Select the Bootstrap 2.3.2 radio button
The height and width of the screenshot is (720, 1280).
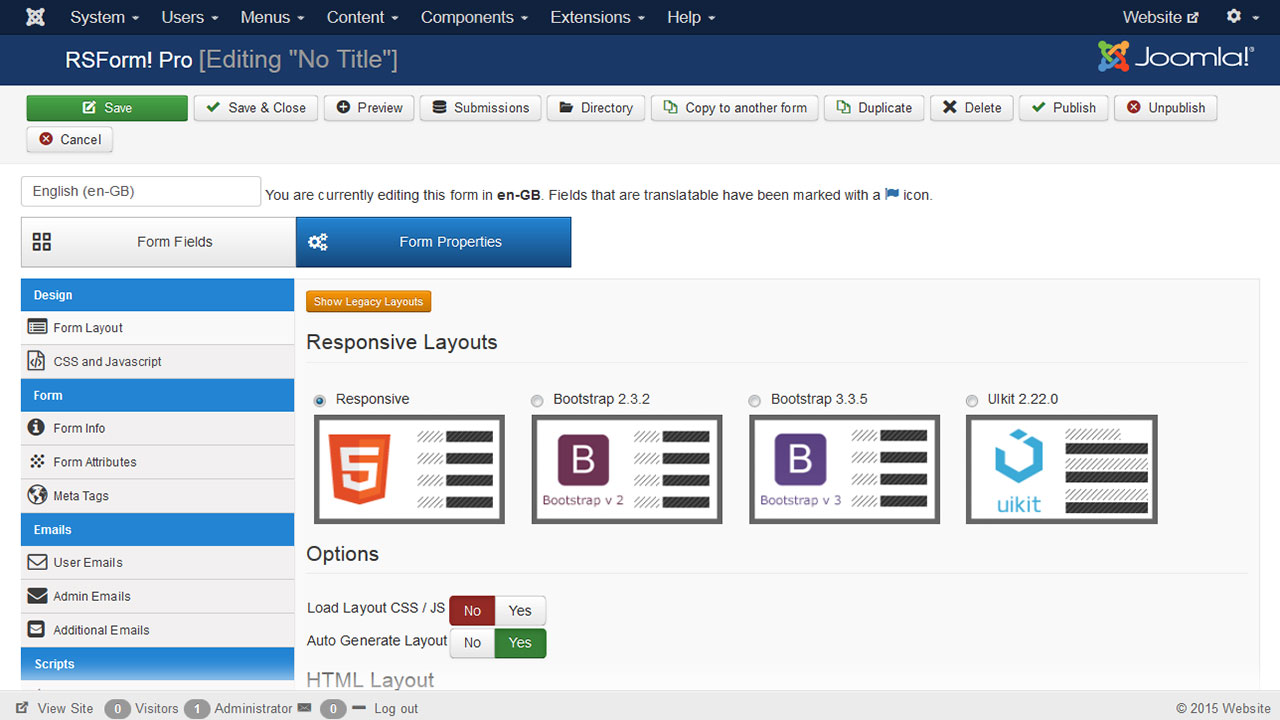tap(538, 400)
